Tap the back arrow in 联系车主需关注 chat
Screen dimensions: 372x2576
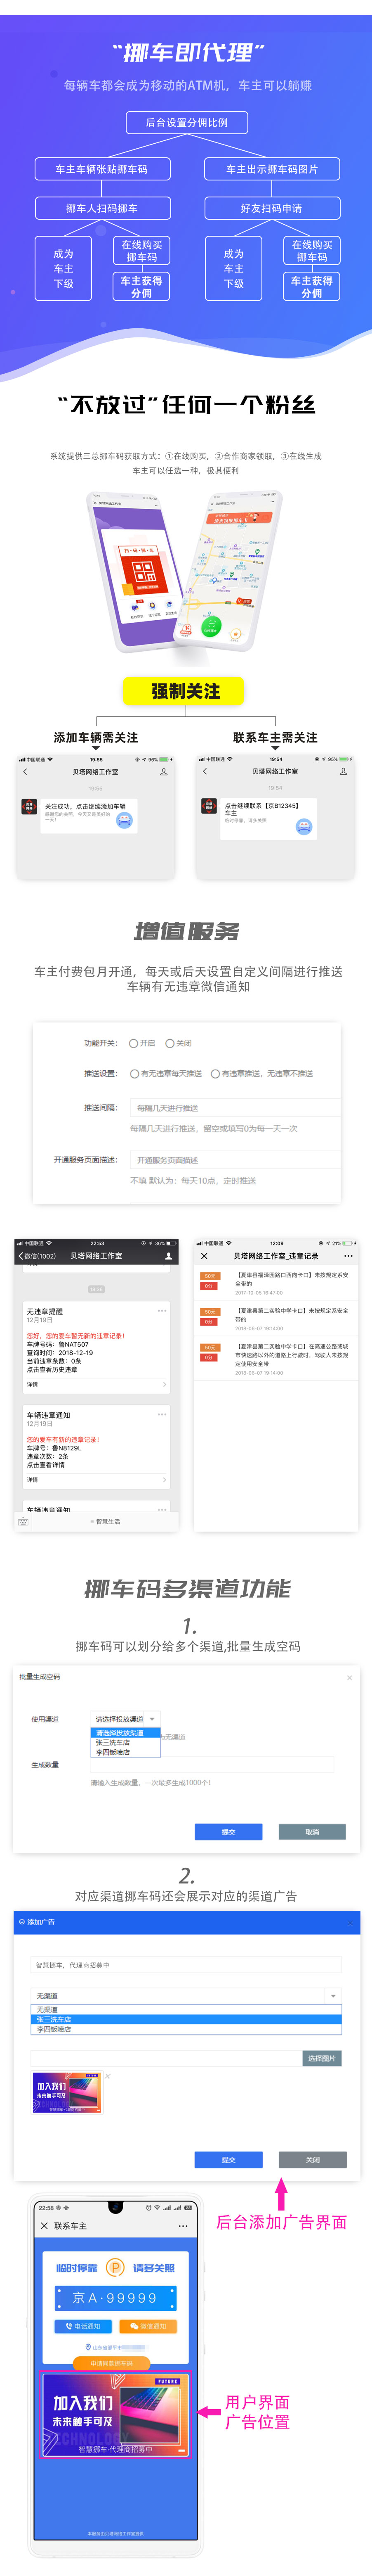[x=204, y=772]
